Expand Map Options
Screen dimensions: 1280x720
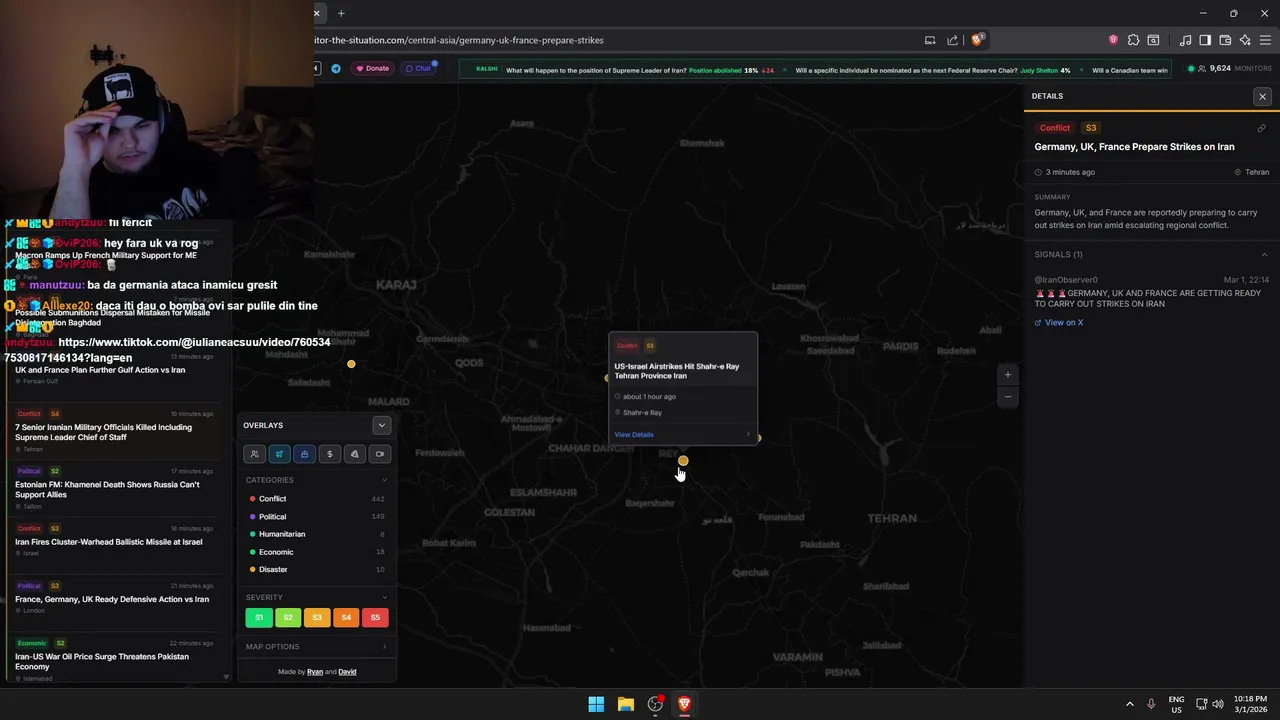pyautogui.click(x=316, y=646)
